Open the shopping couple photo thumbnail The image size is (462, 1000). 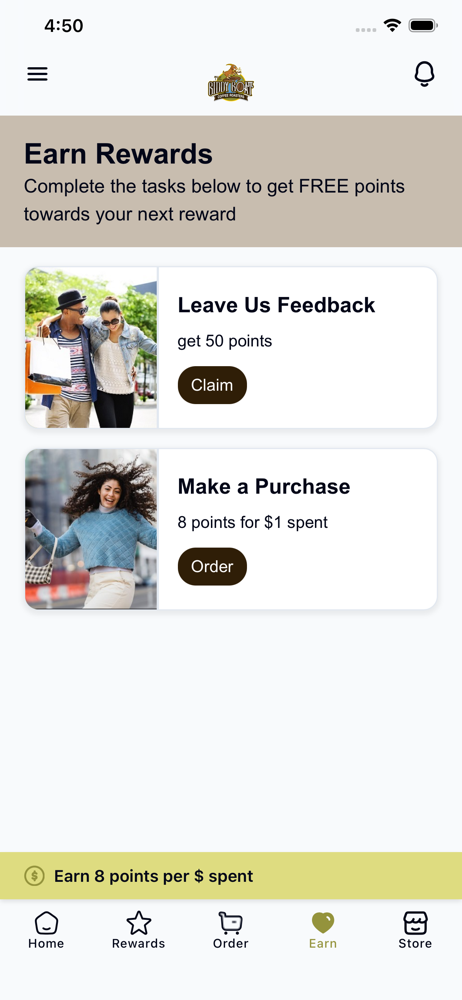point(91,348)
